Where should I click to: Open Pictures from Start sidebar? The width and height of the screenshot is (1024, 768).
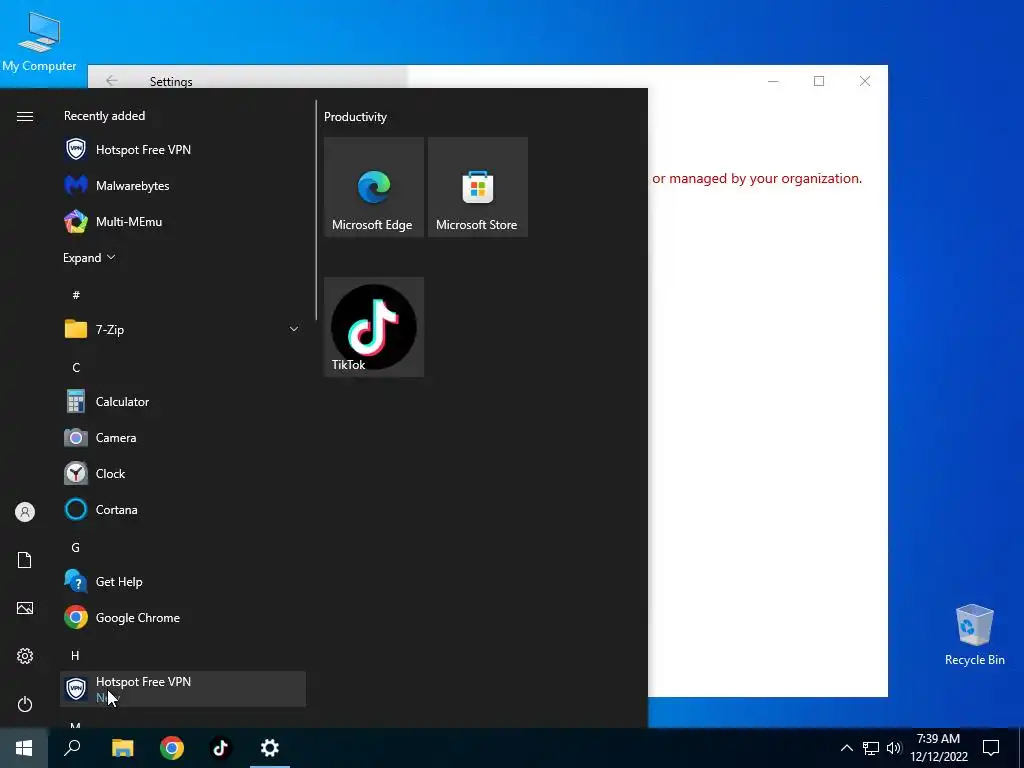(x=25, y=608)
